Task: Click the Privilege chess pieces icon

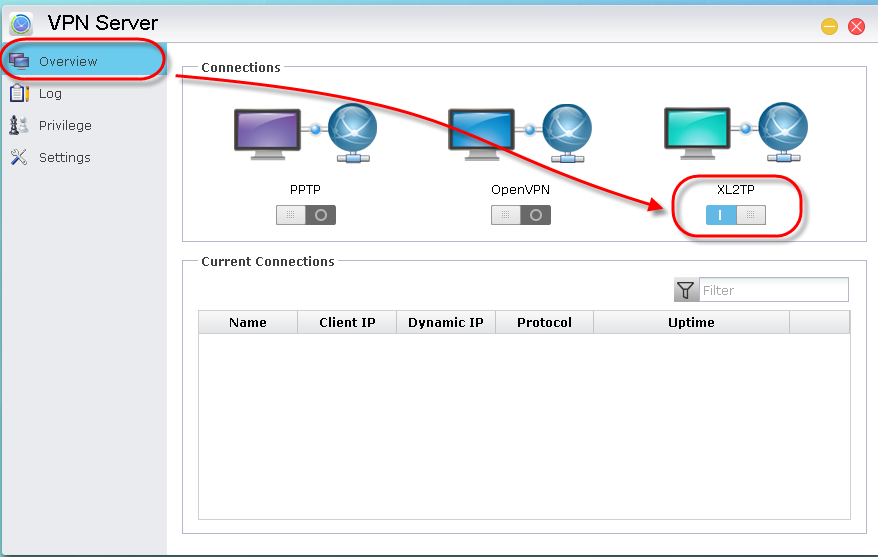Action: tap(18, 125)
